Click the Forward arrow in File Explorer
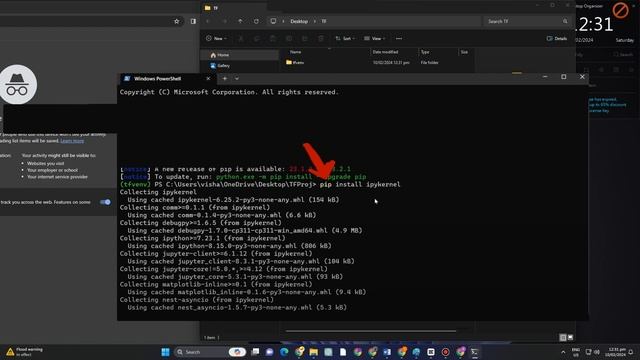 point(224,21)
